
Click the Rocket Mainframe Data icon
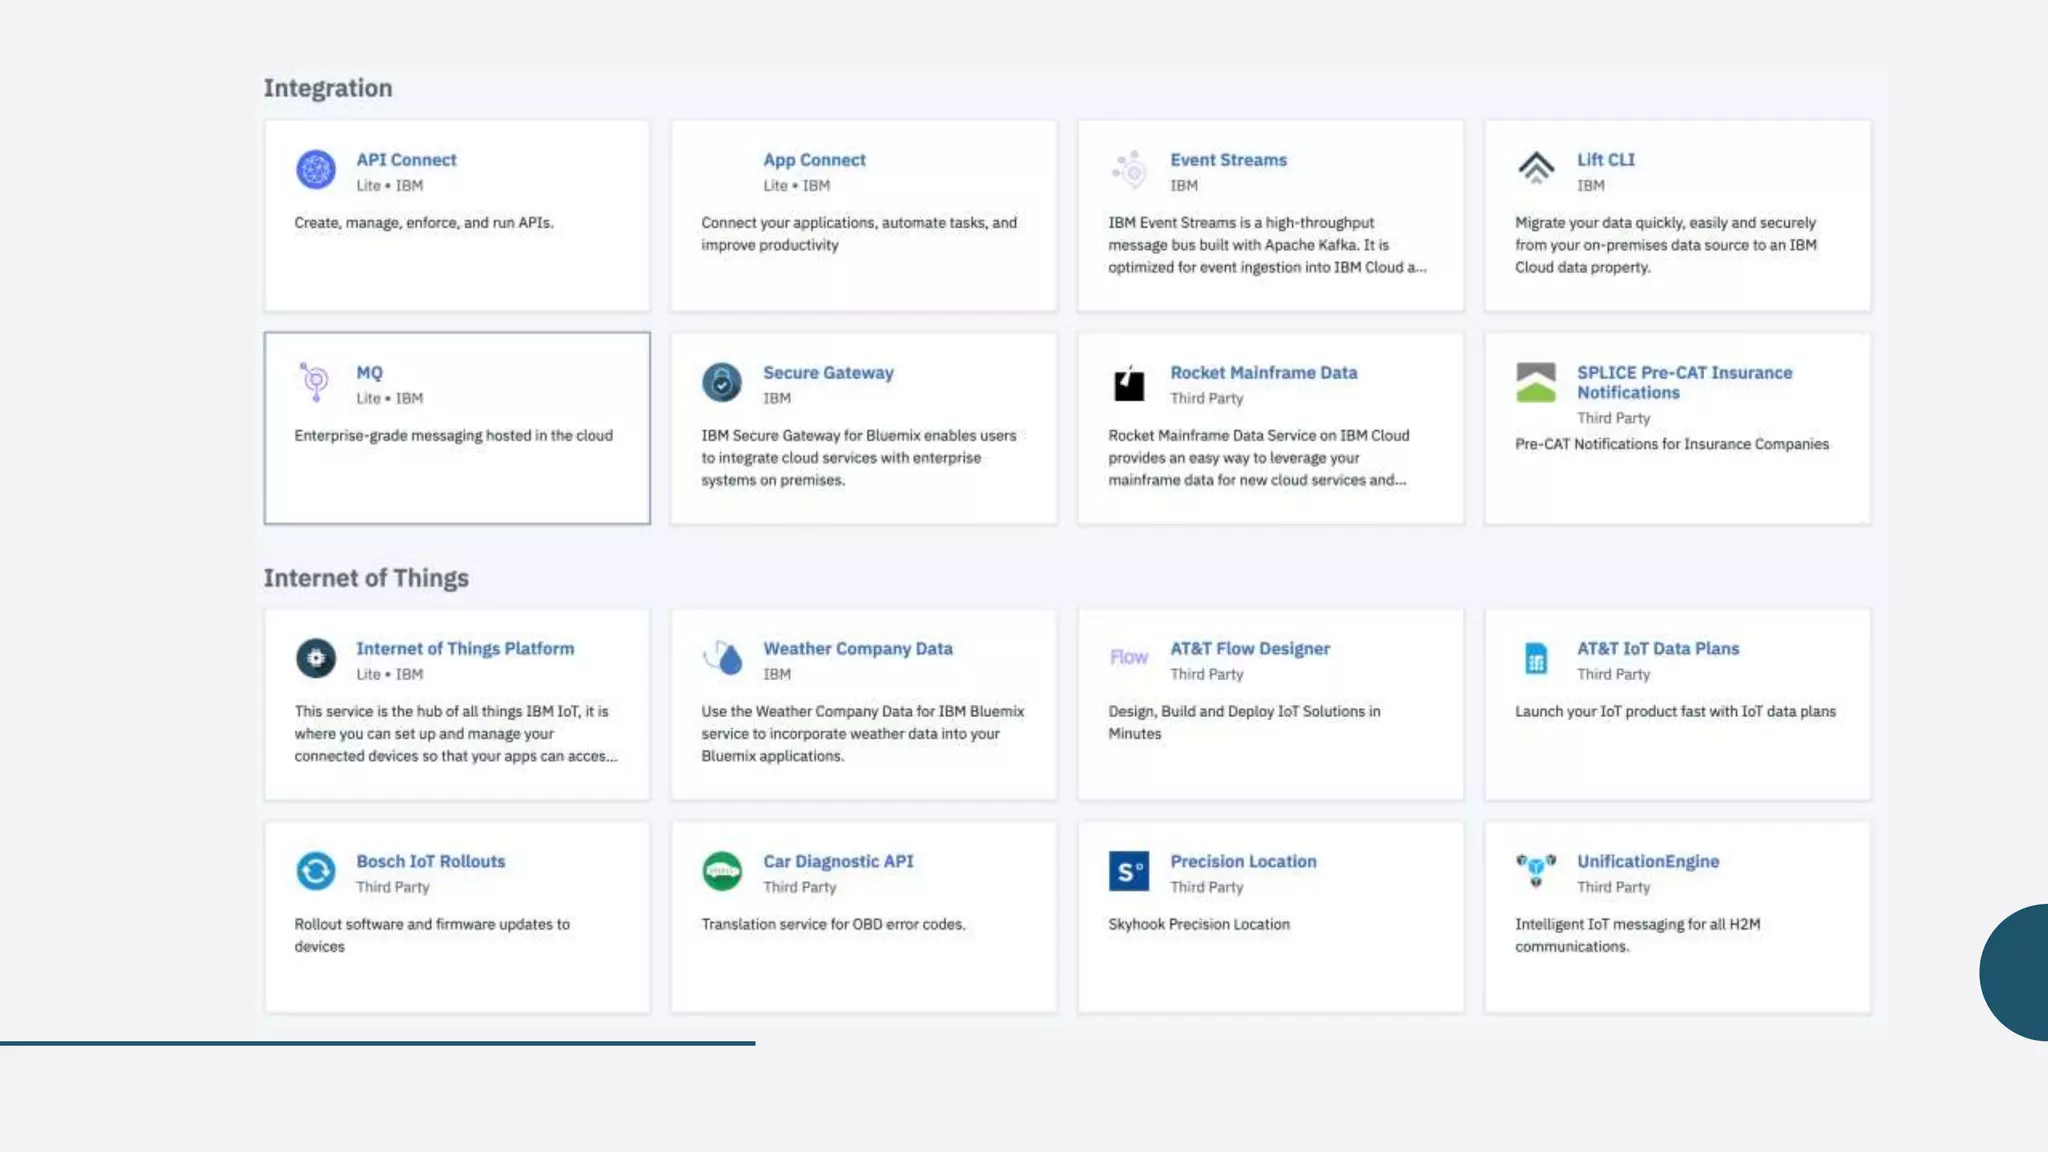coord(1129,383)
